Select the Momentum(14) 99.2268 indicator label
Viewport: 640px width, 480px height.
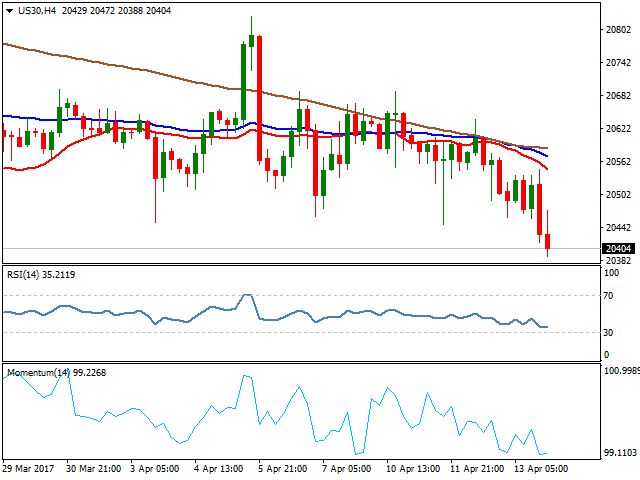(x=57, y=373)
